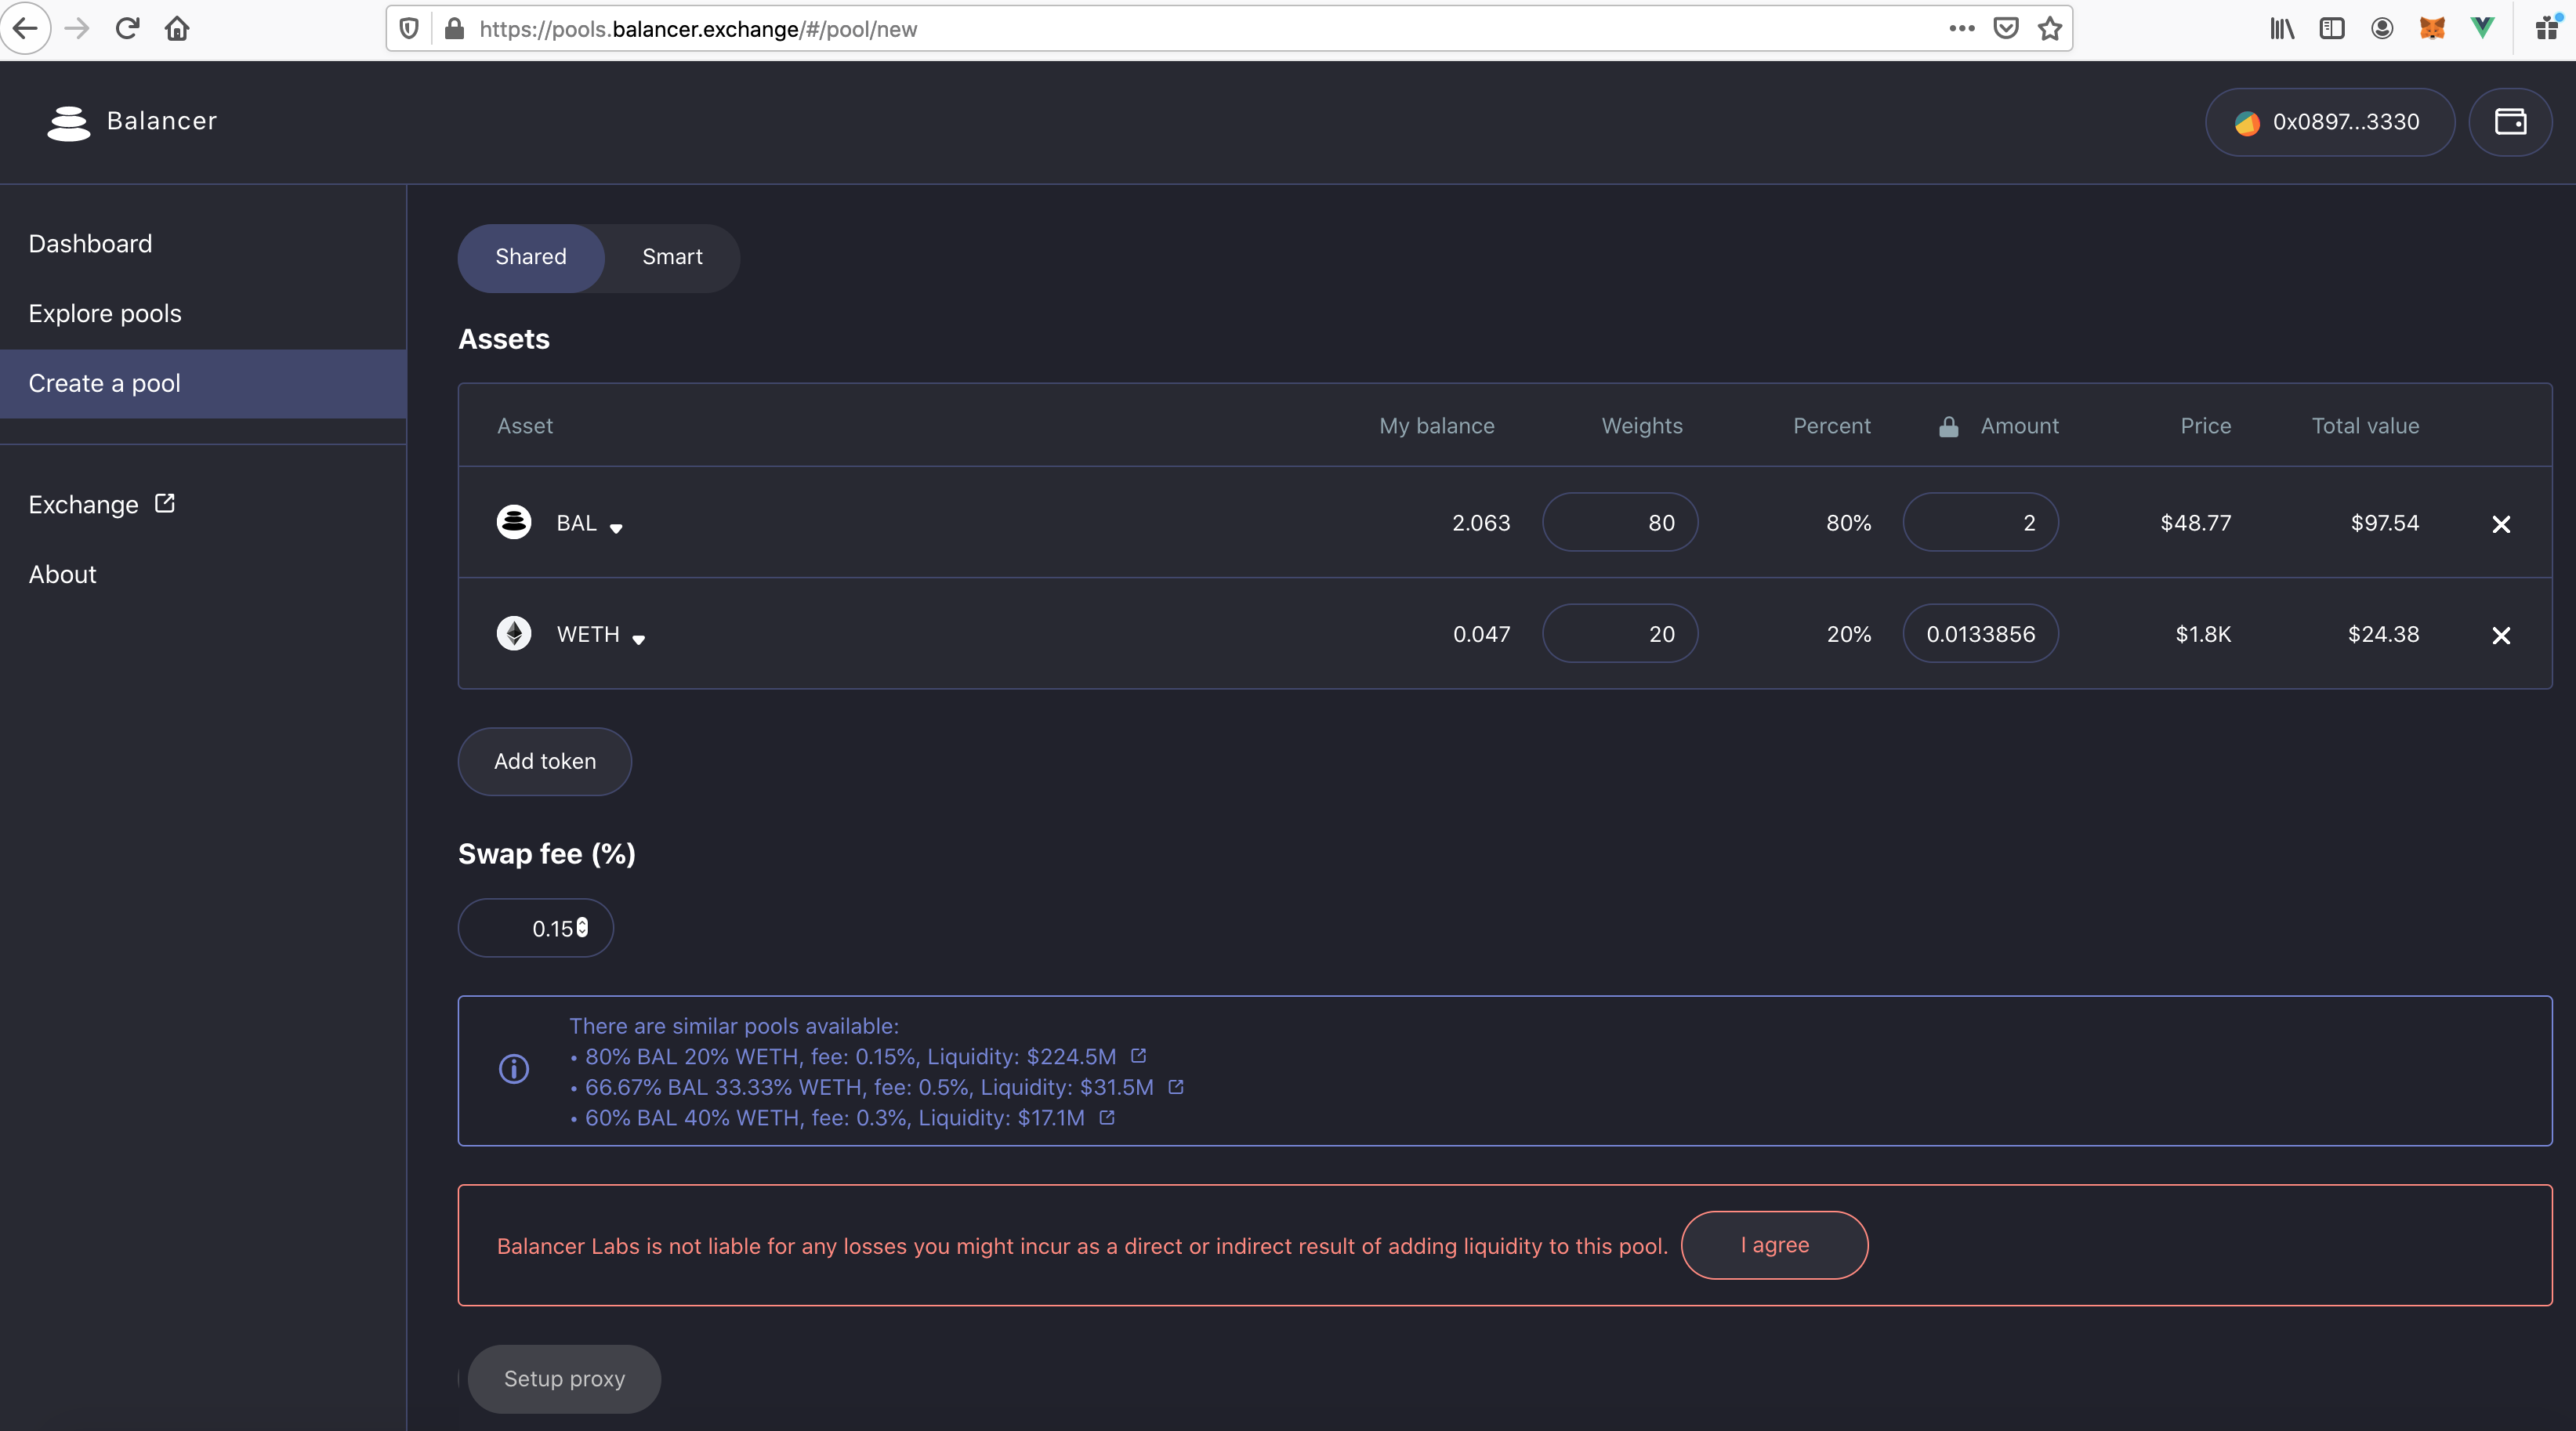Select Create a pool menu item
Image resolution: width=2576 pixels, height=1431 pixels.
coord(203,384)
